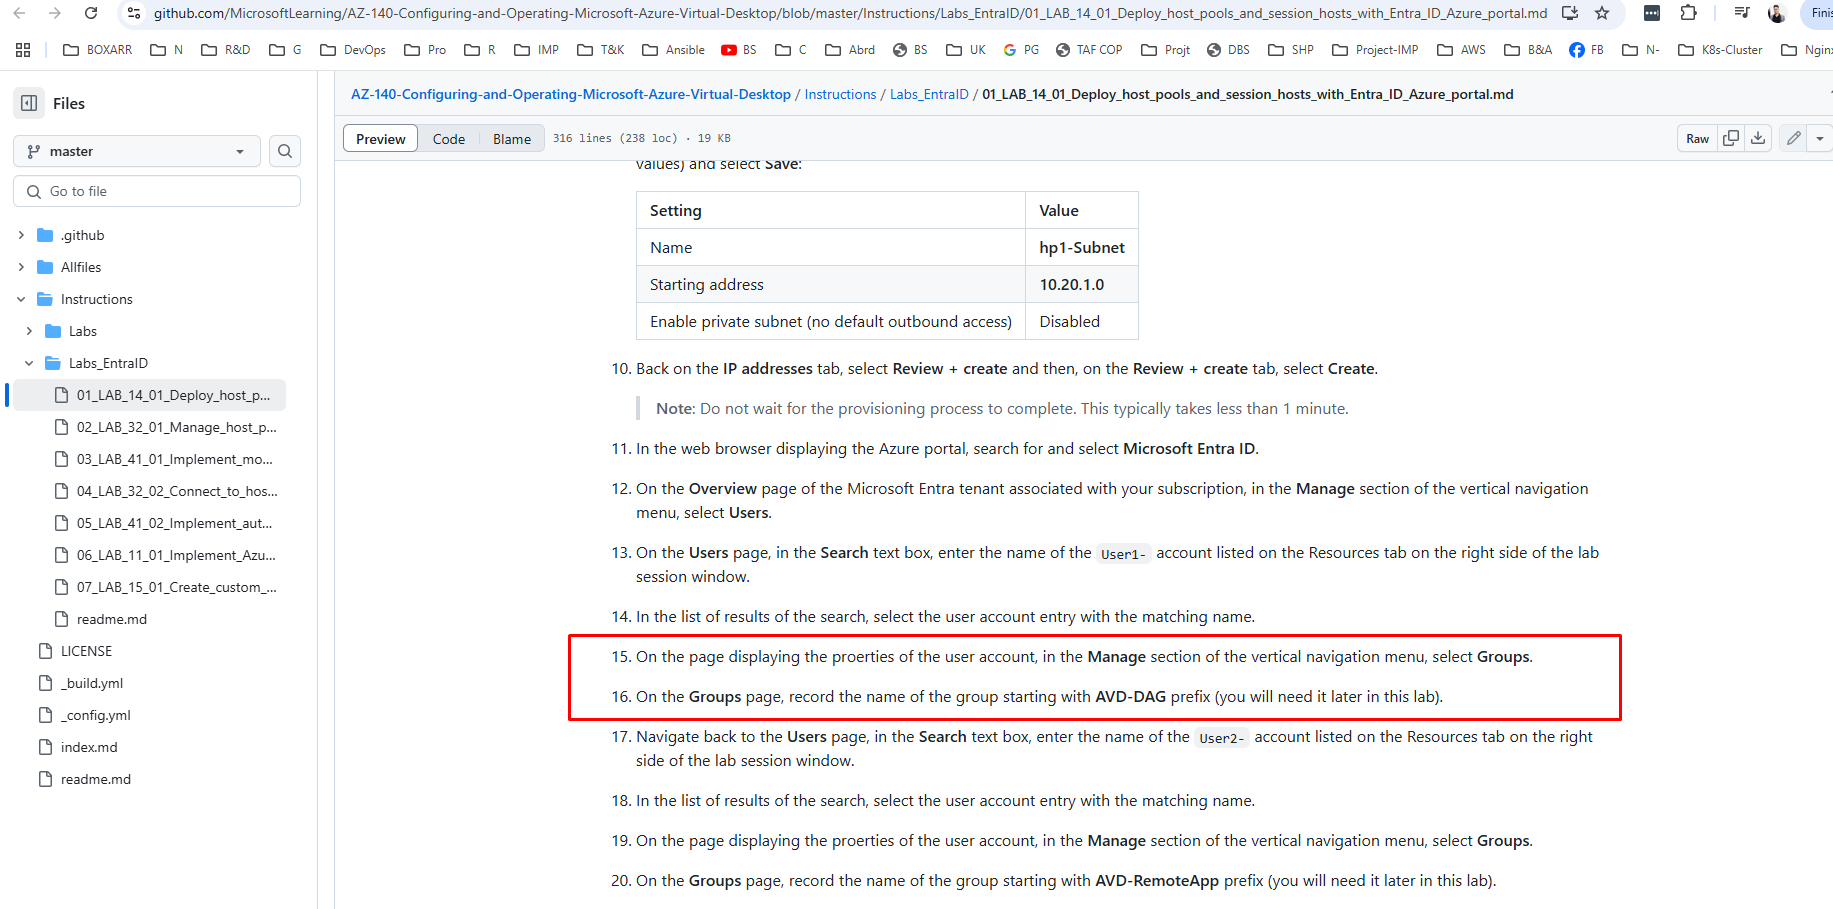Open the Labs_EntraID breadcrumb link
1833x909 pixels.
929,94
